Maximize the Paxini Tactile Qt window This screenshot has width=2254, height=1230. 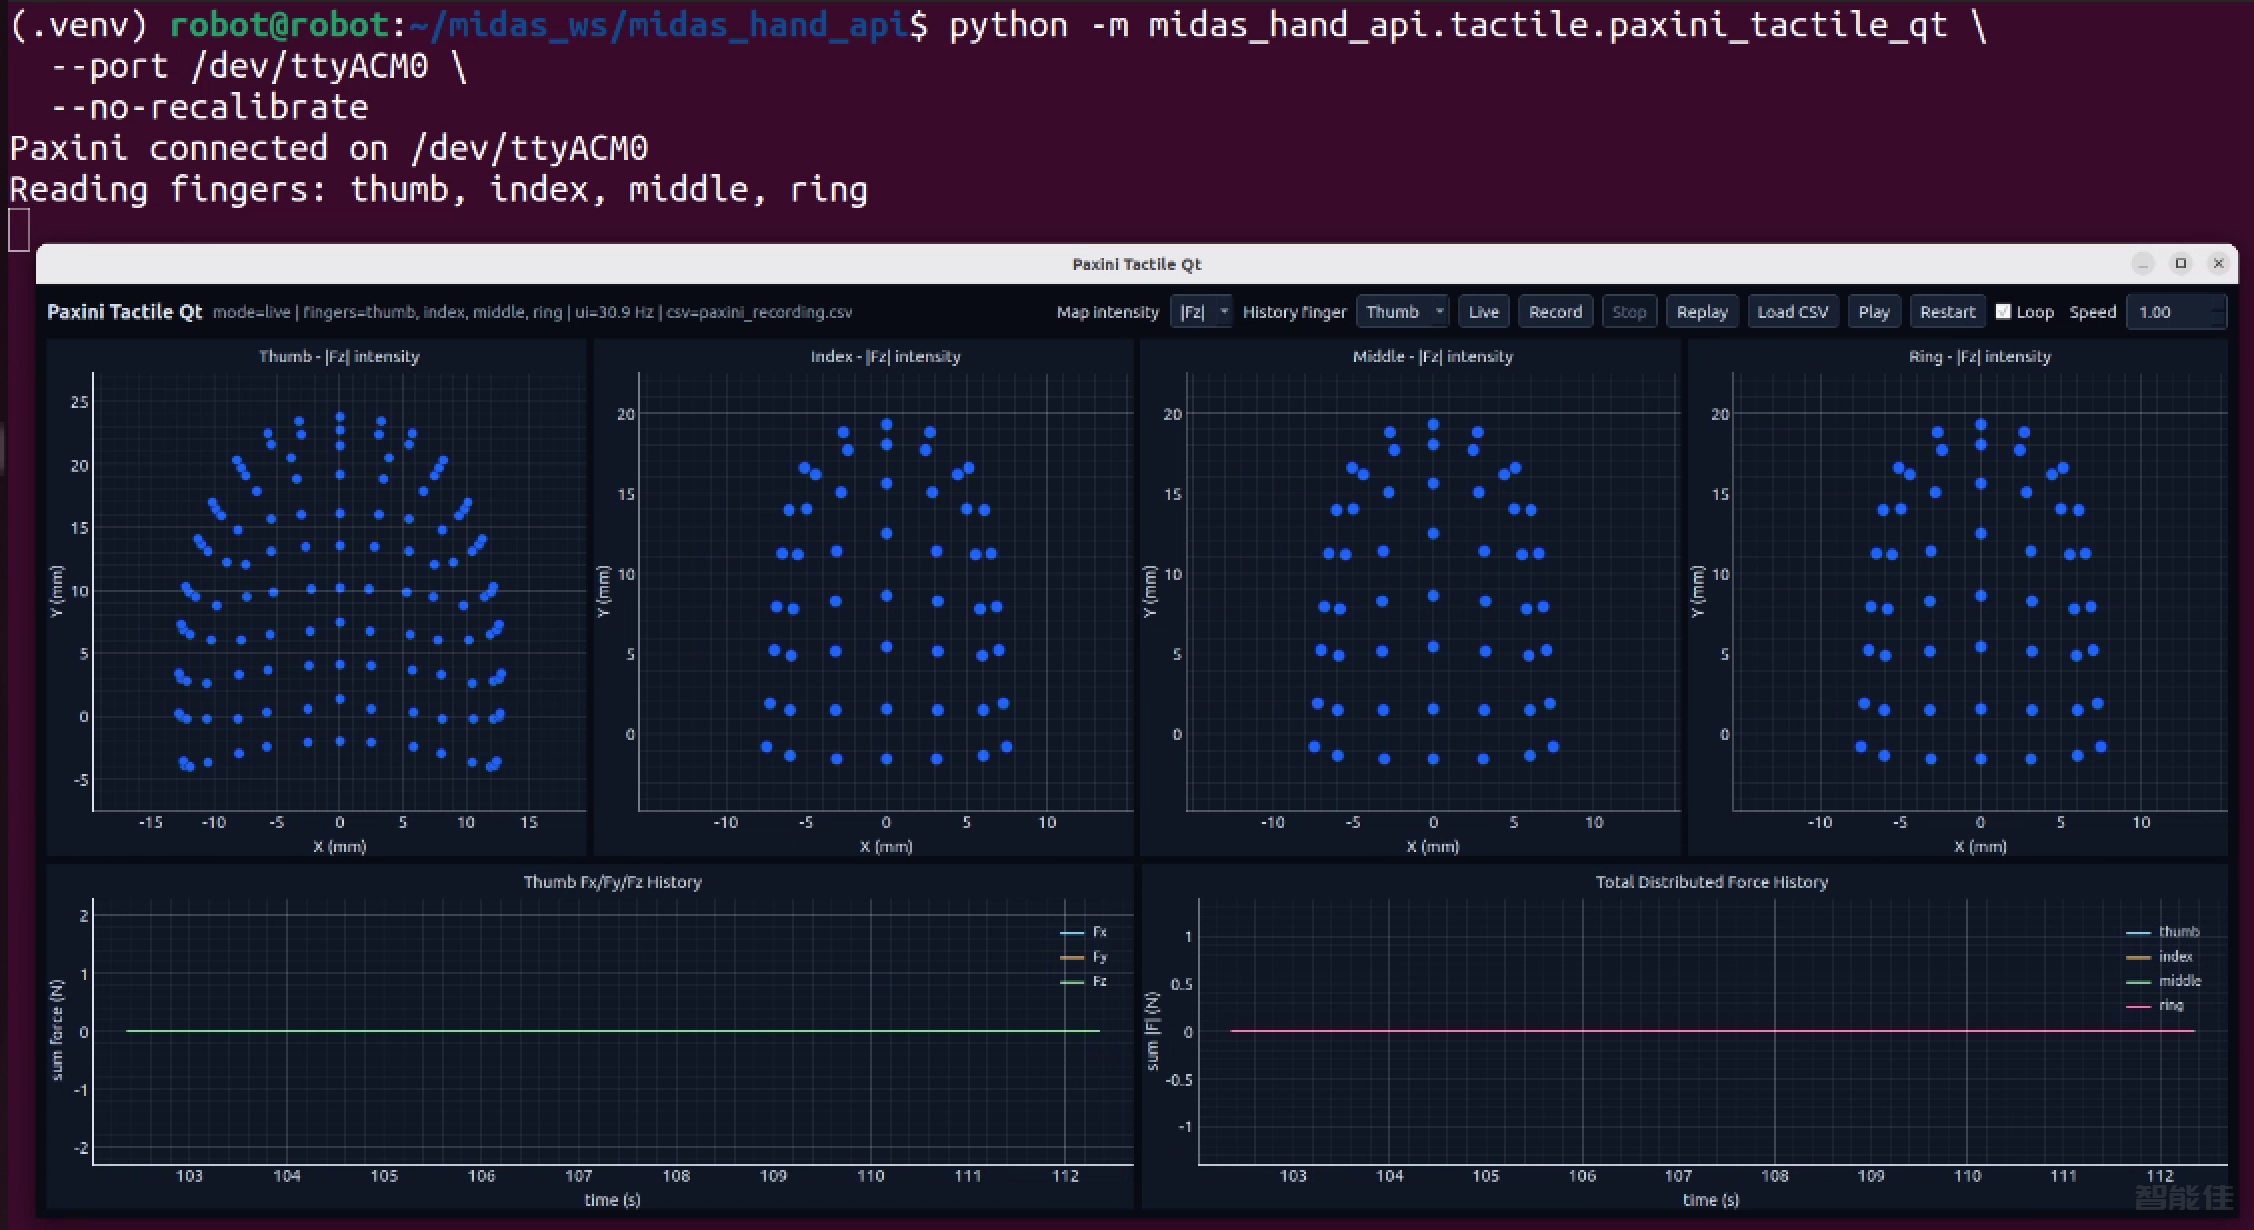[x=2181, y=264]
